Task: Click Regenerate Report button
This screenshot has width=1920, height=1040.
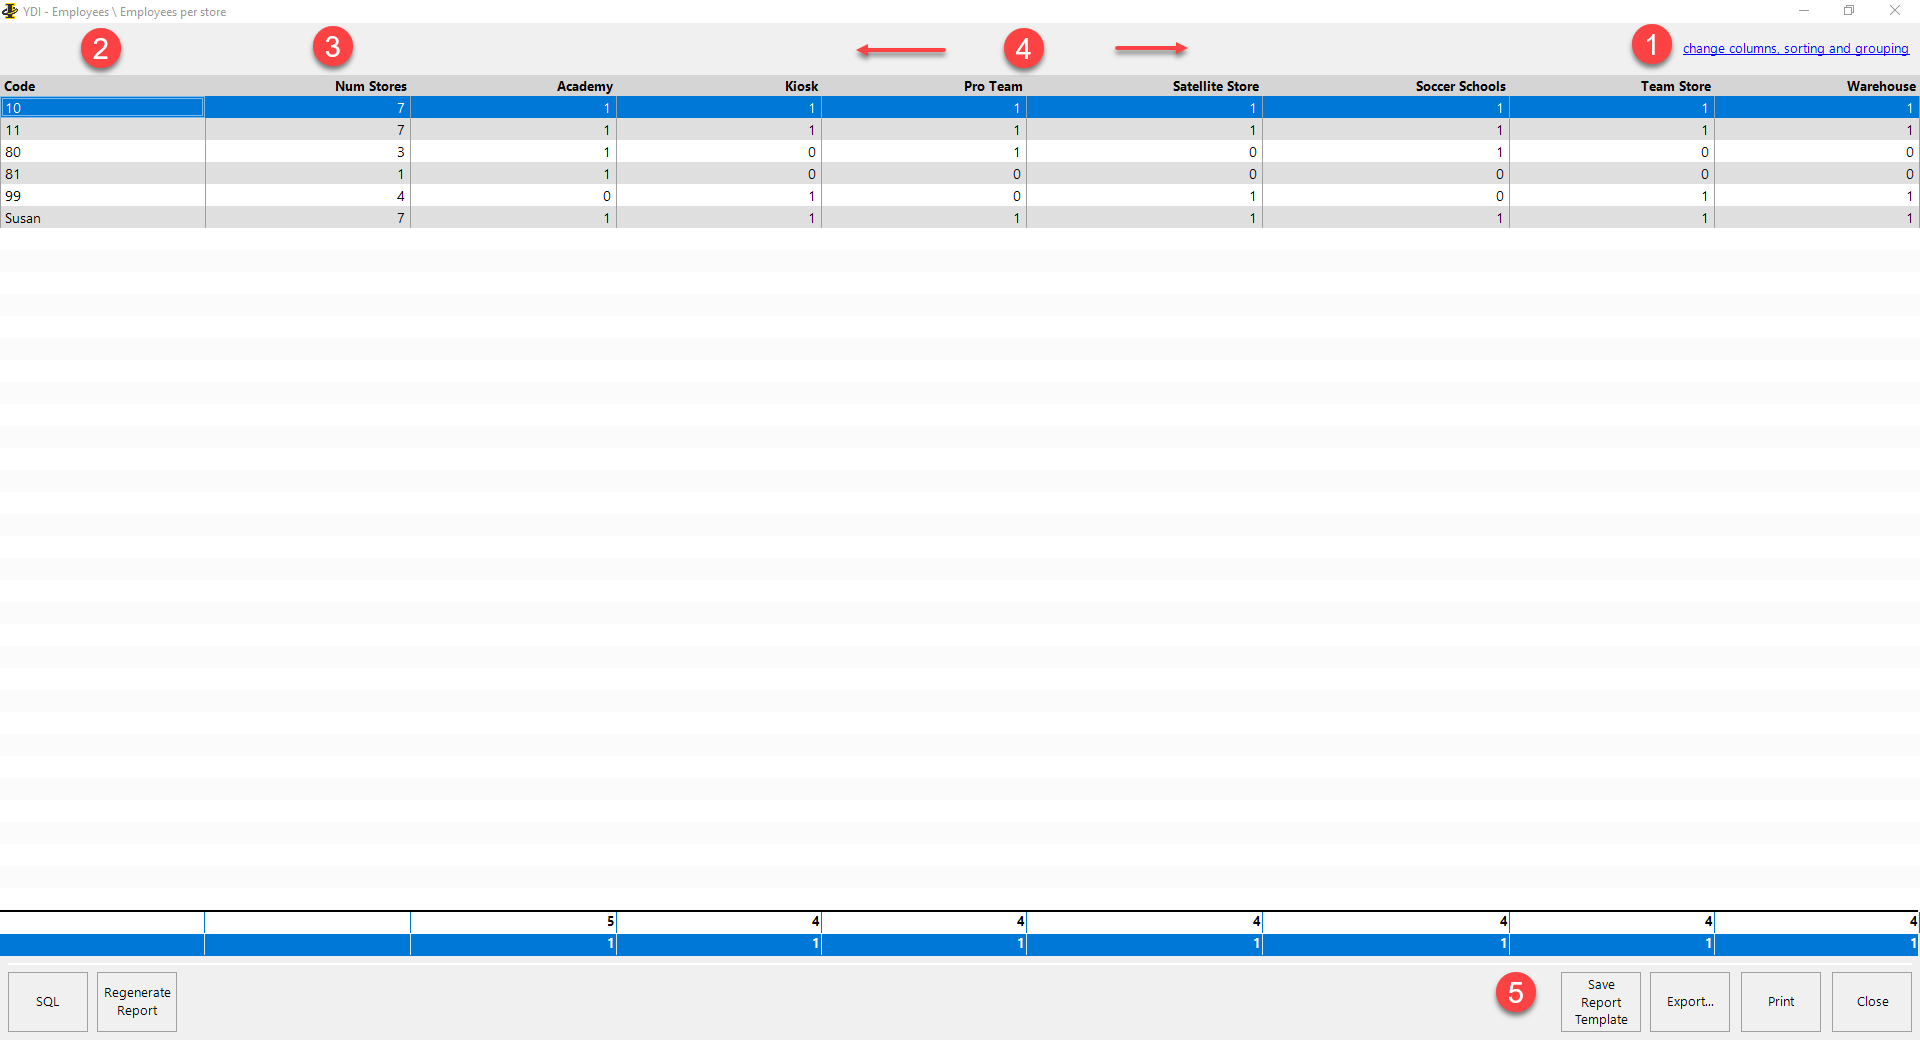Action: pyautogui.click(x=137, y=1001)
